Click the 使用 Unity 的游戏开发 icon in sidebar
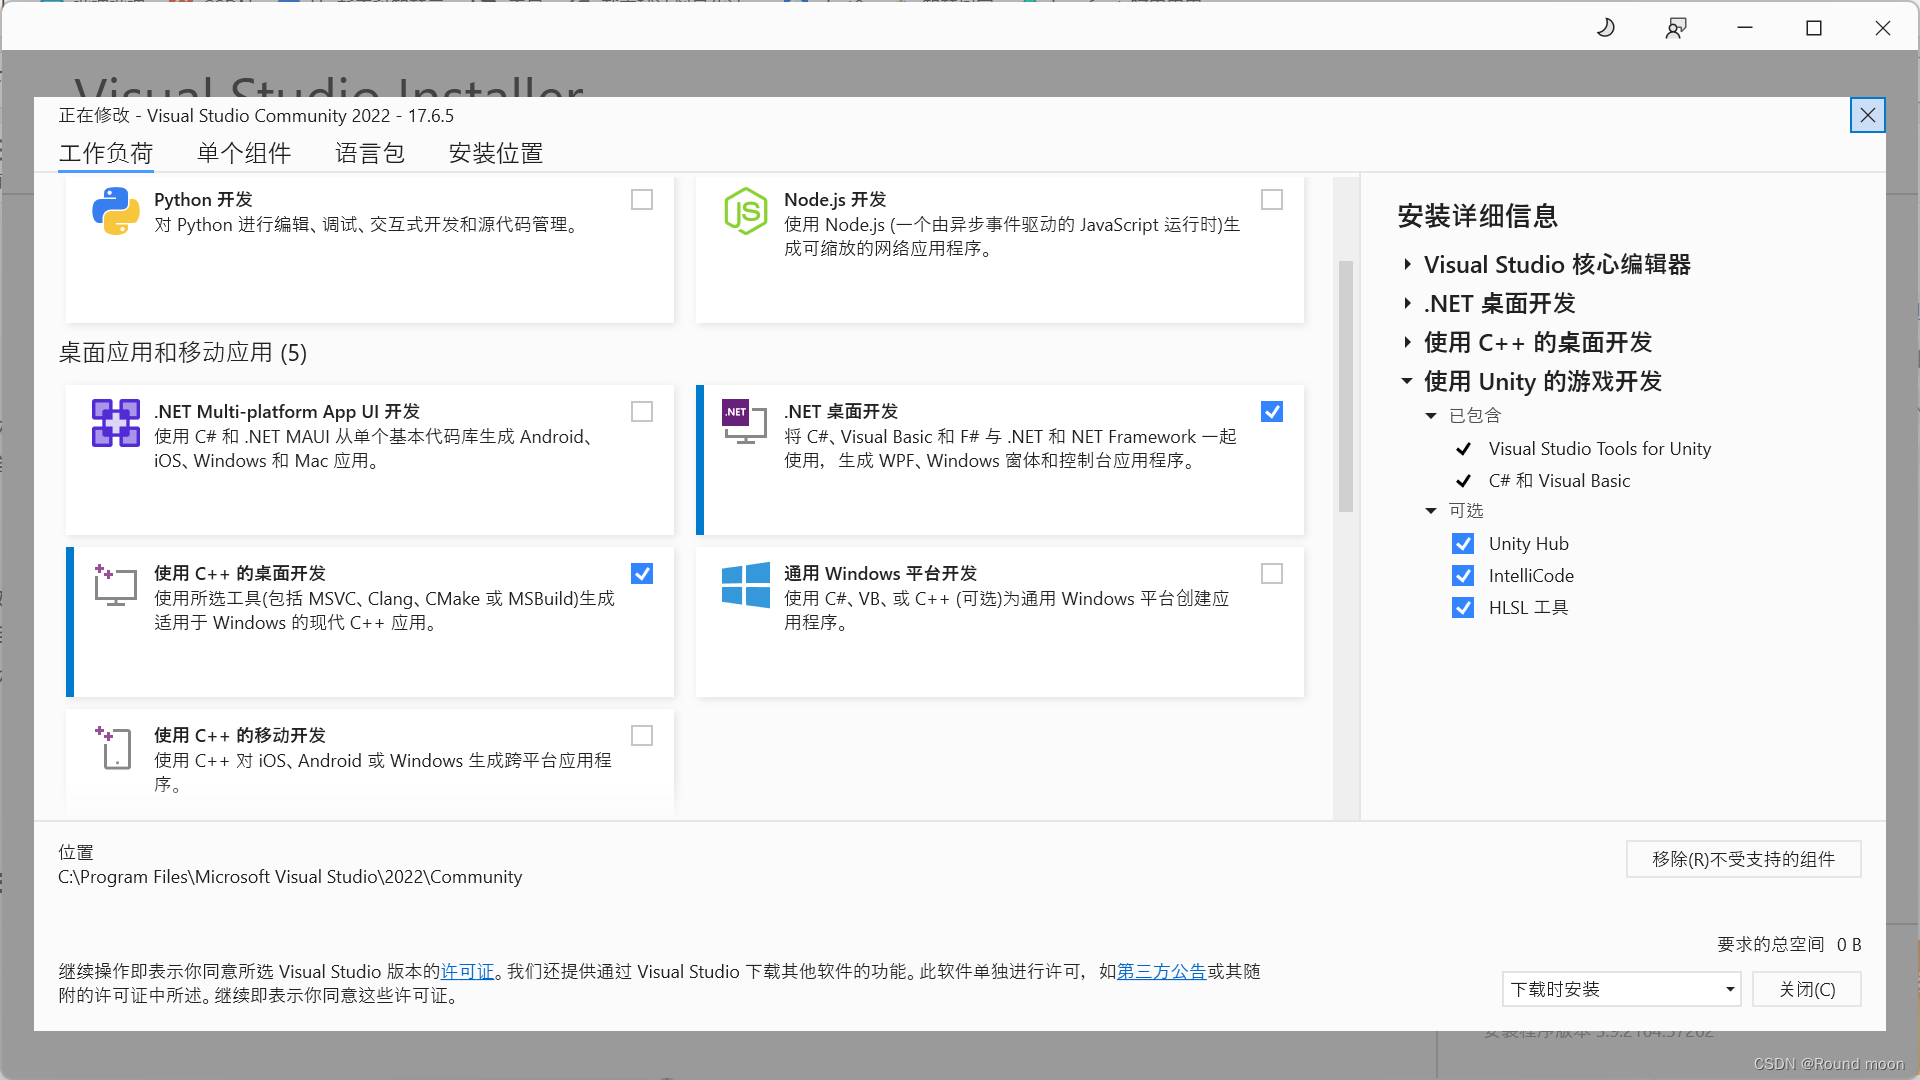The width and height of the screenshot is (1920, 1080). click(x=1407, y=380)
